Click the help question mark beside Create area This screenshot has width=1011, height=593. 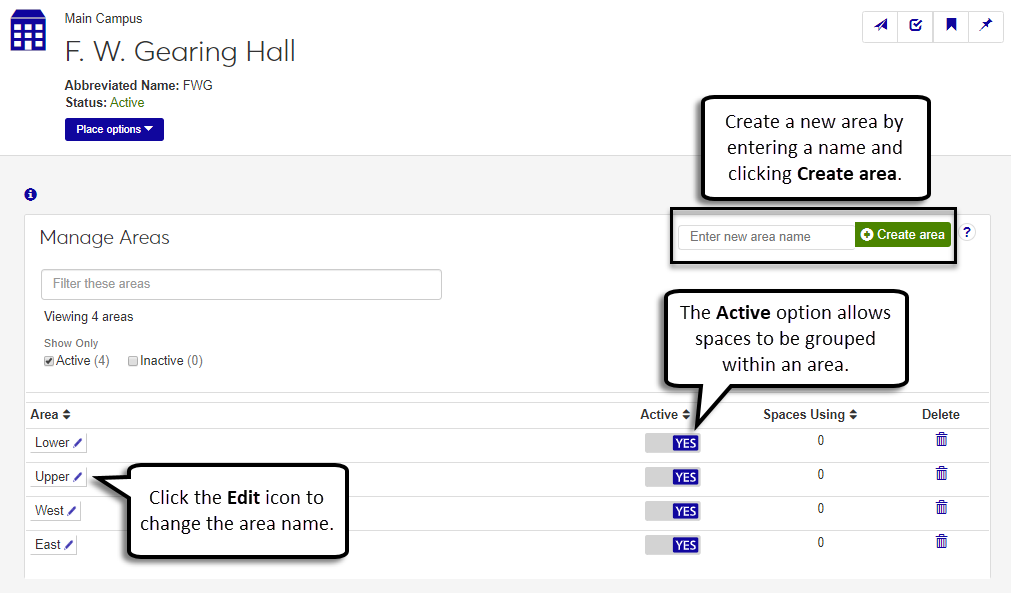967,233
